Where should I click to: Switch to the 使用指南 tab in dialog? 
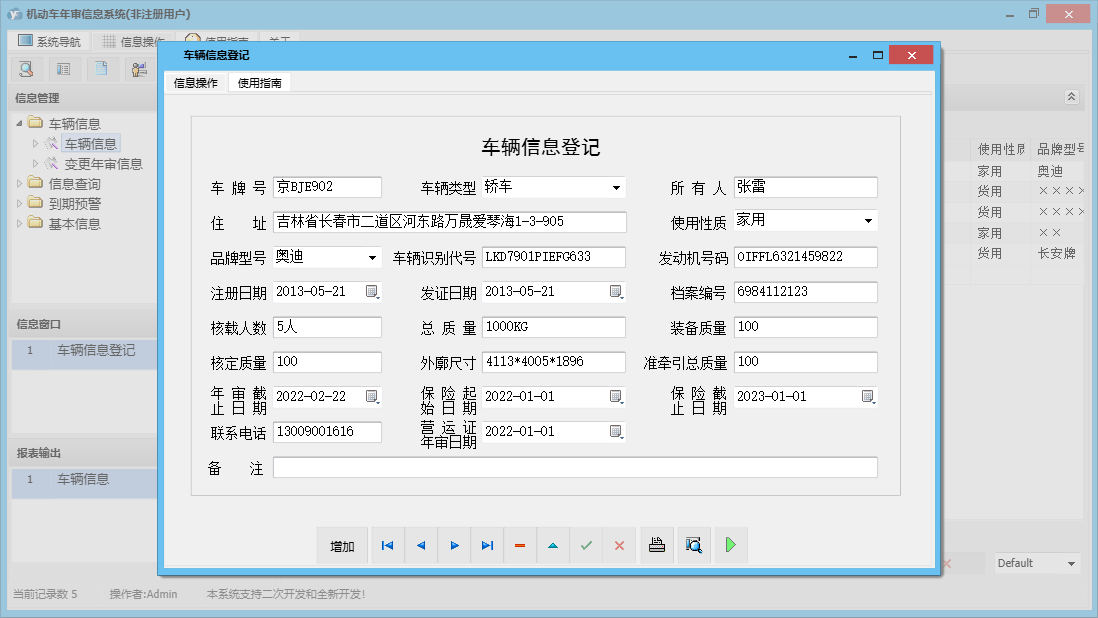259,84
